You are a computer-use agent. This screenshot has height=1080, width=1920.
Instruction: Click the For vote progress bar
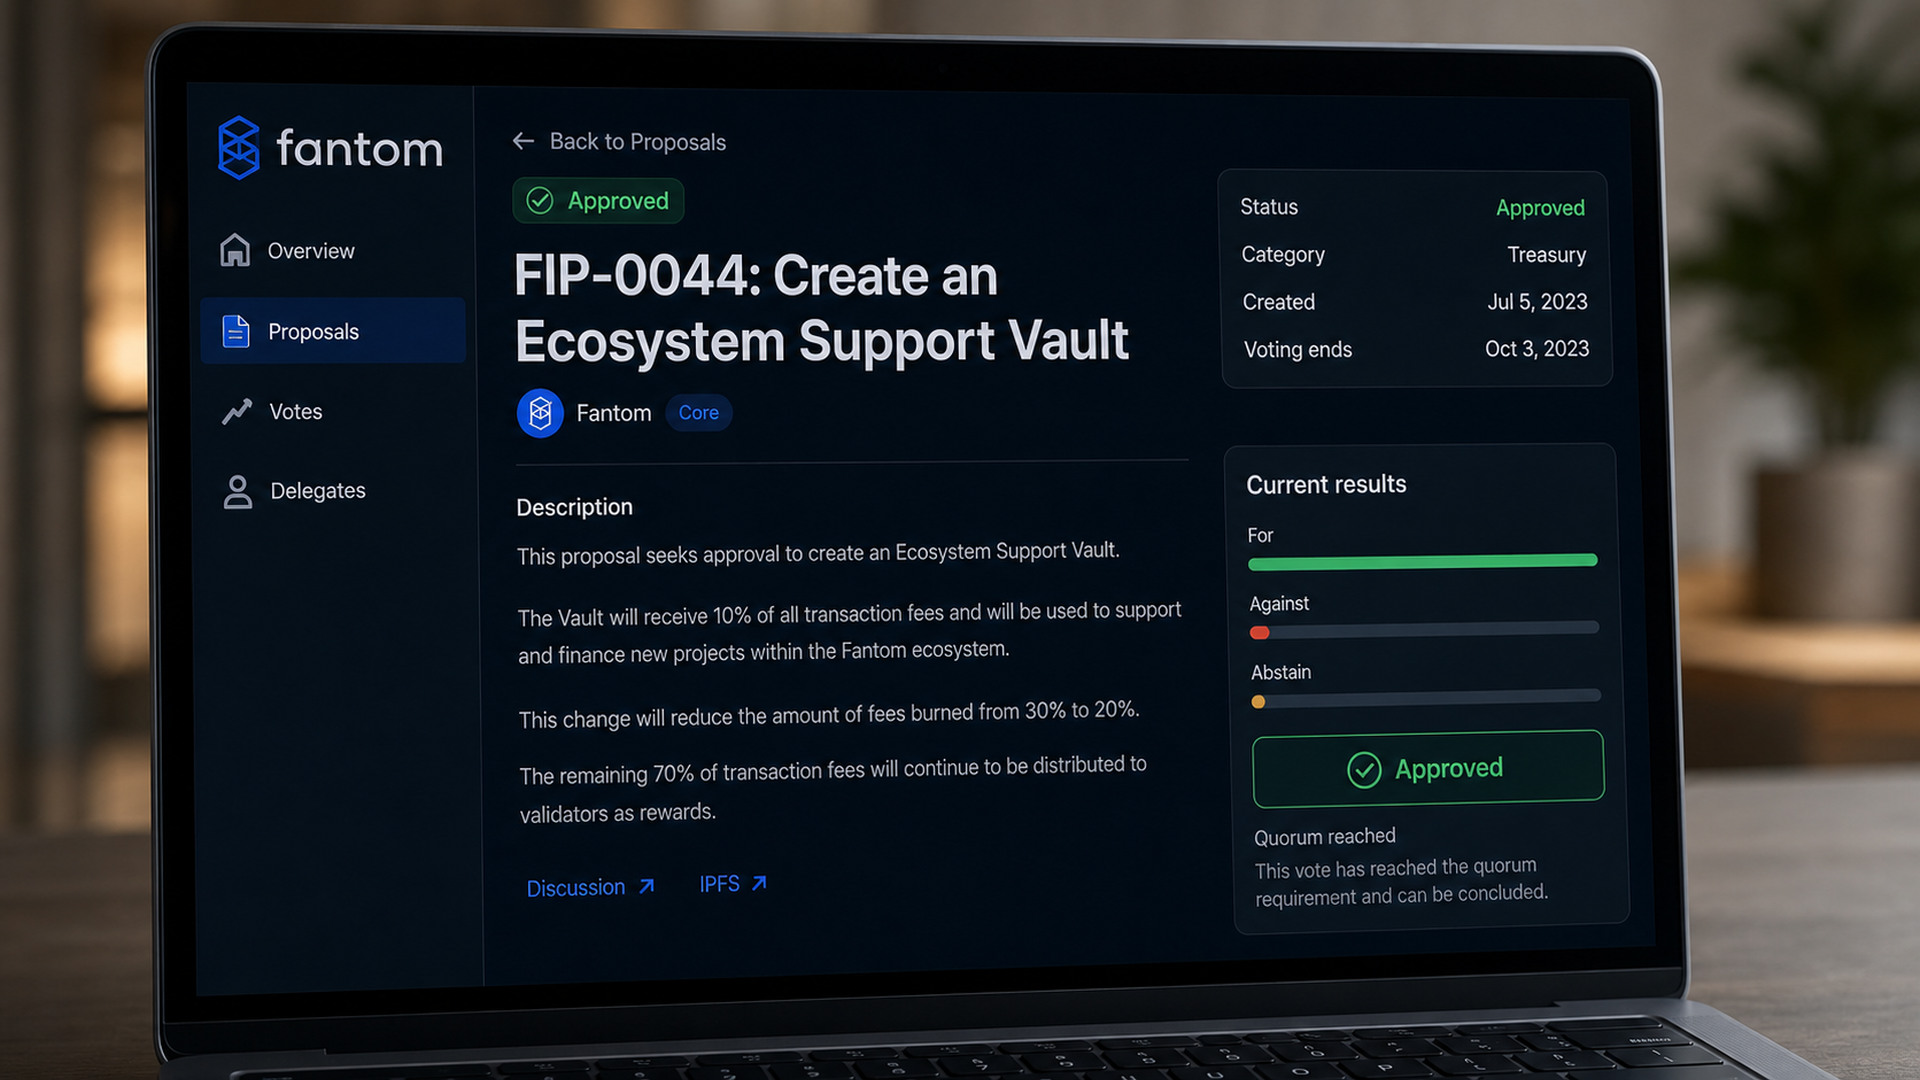coord(1423,562)
